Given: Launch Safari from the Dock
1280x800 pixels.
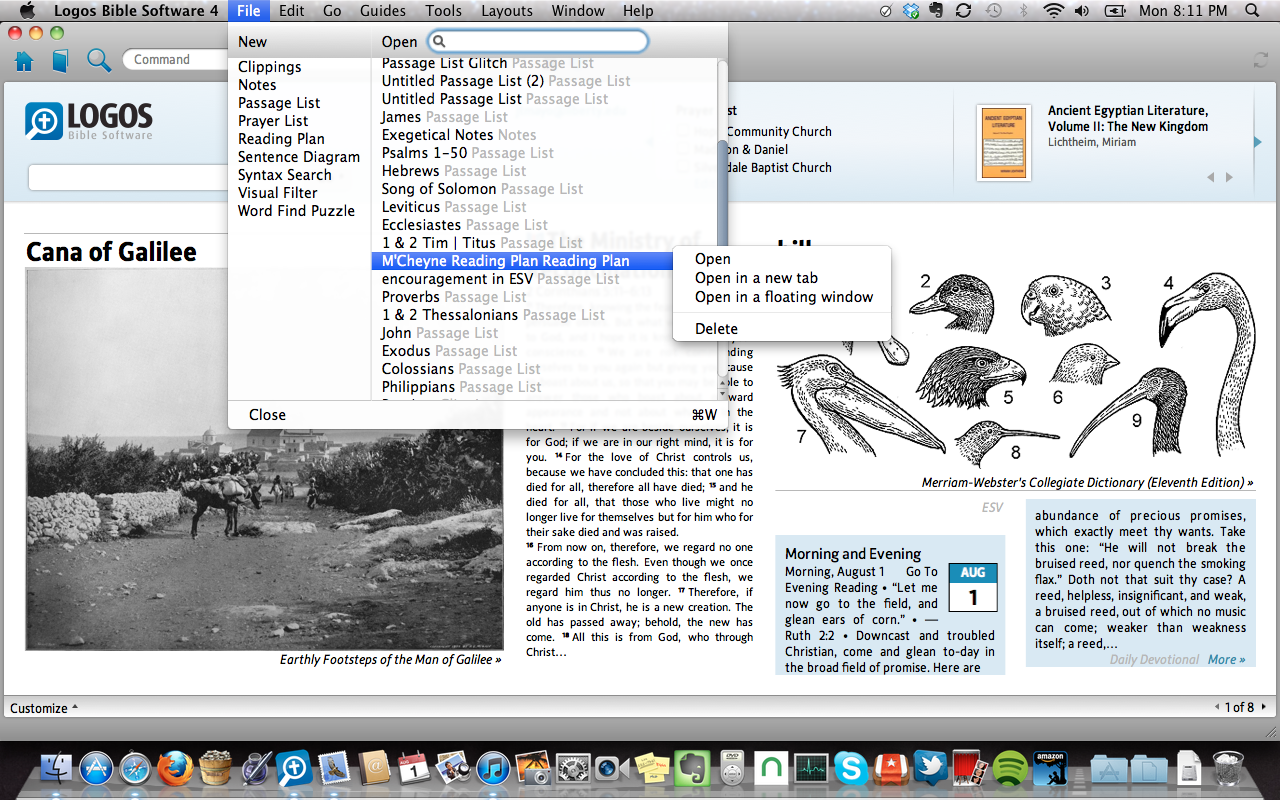Looking at the screenshot, I should coord(135,768).
